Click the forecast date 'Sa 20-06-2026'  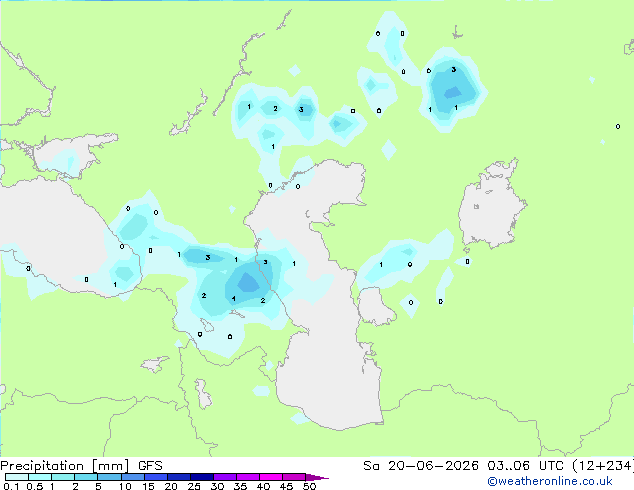pos(421,466)
